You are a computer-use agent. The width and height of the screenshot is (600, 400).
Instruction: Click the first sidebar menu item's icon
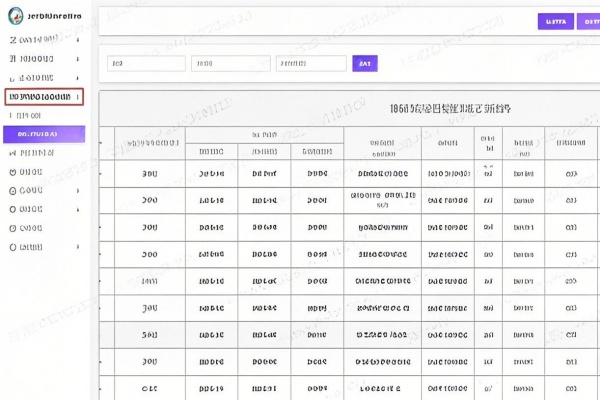(12, 40)
